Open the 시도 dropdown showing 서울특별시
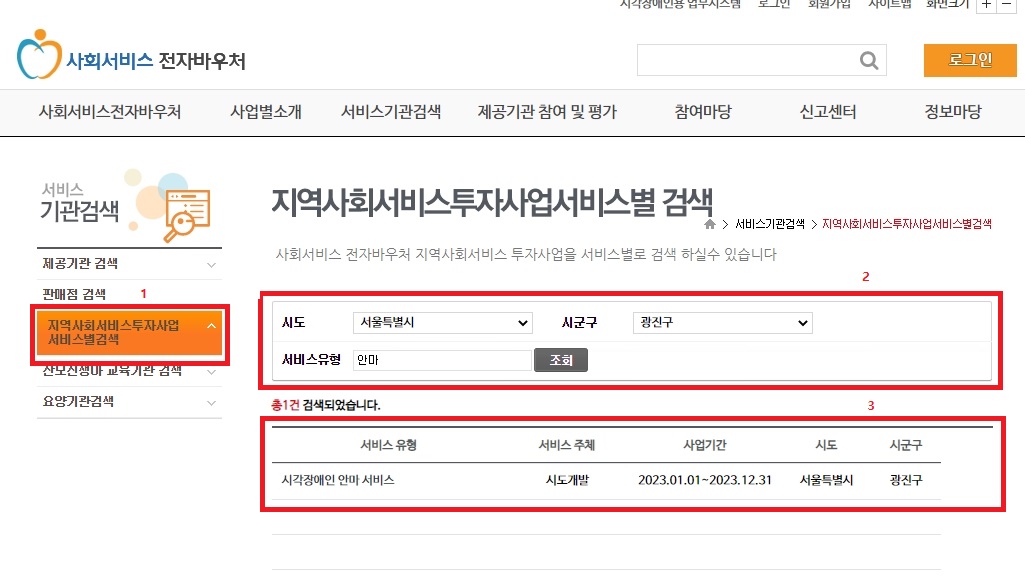Viewport: 1025px width, 583px height. point(442,322)
